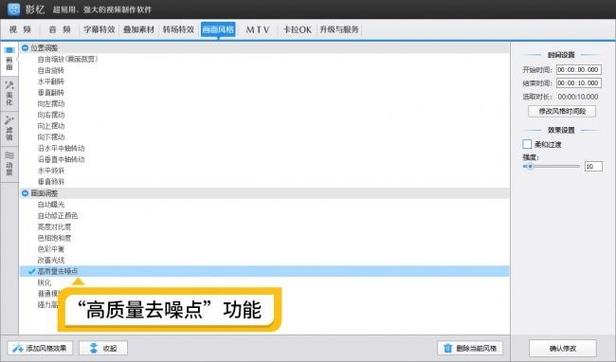Select the 自动修正颜色 effect
This screenshot has height=362, width=616.
[57, 216]
